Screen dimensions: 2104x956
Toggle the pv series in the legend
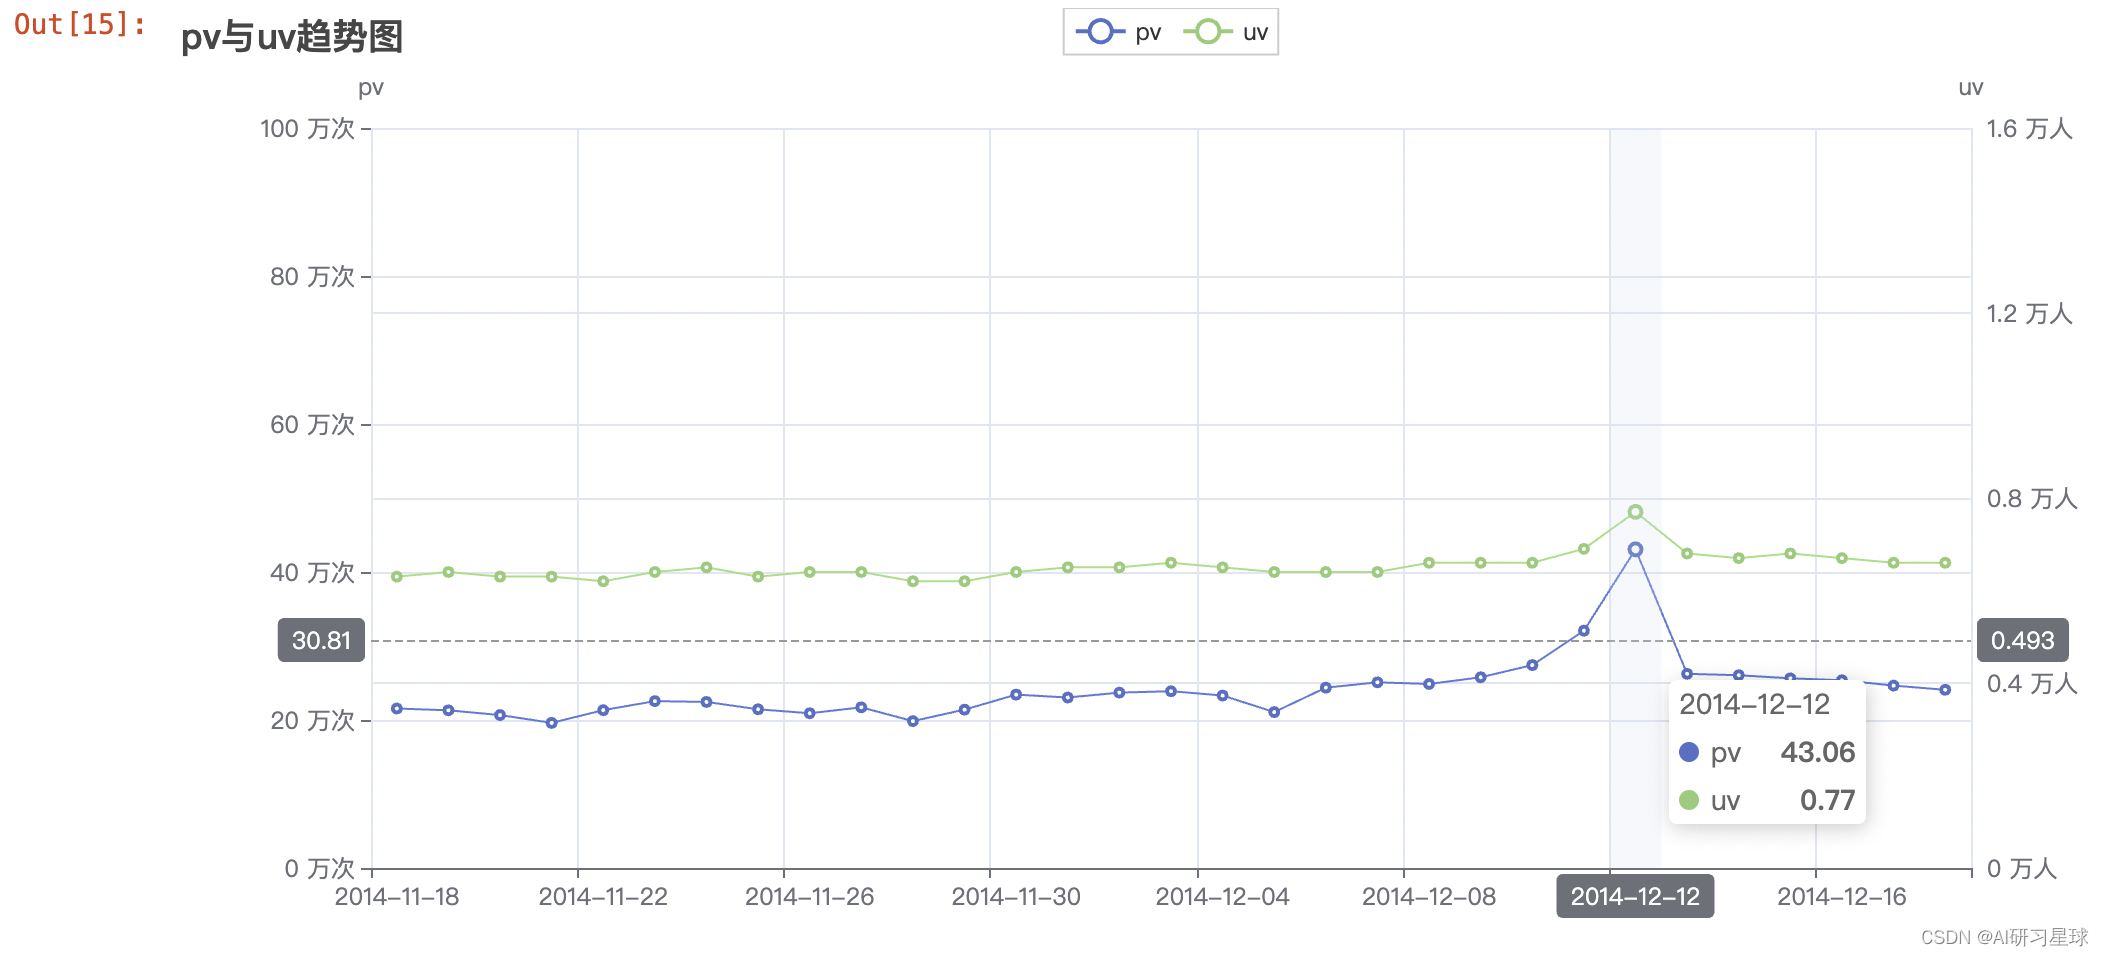point(1118,32)
